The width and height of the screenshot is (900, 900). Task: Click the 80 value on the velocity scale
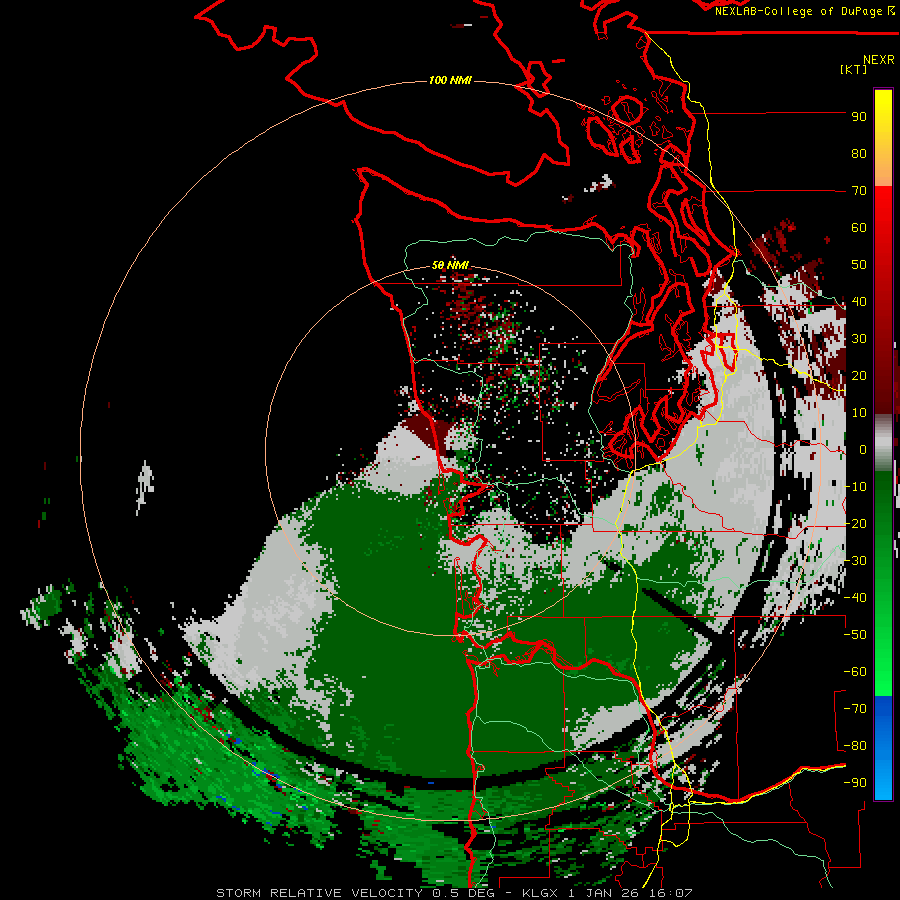click(x=859, y=154)
